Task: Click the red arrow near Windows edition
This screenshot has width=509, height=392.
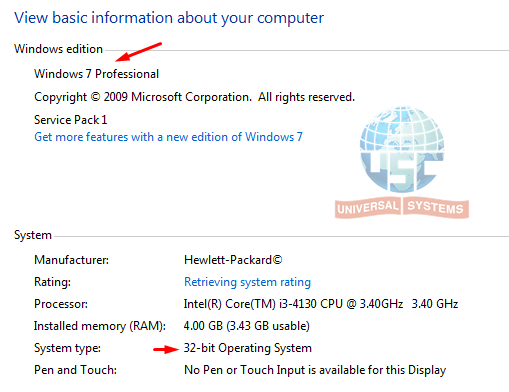Action: tap(138, 52)
